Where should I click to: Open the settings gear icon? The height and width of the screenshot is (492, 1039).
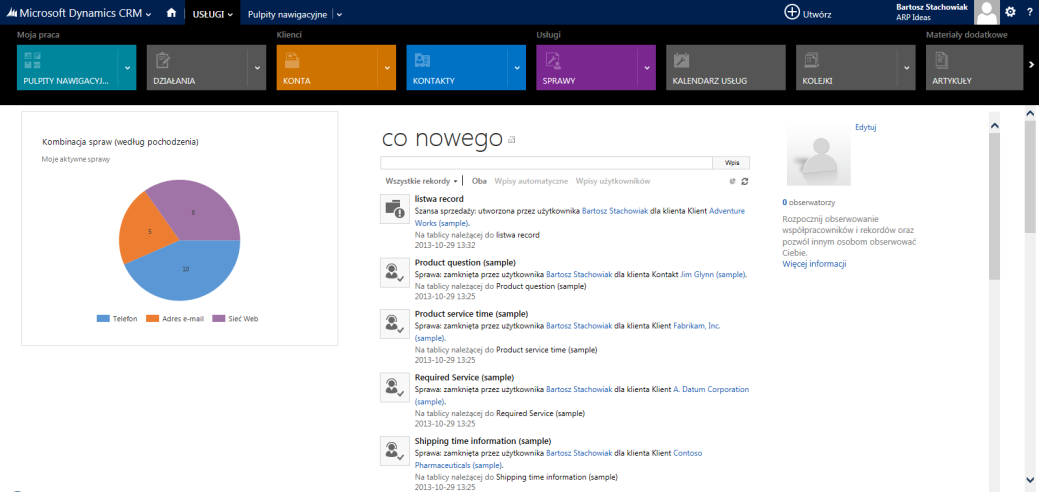(x=1010, y=12)
